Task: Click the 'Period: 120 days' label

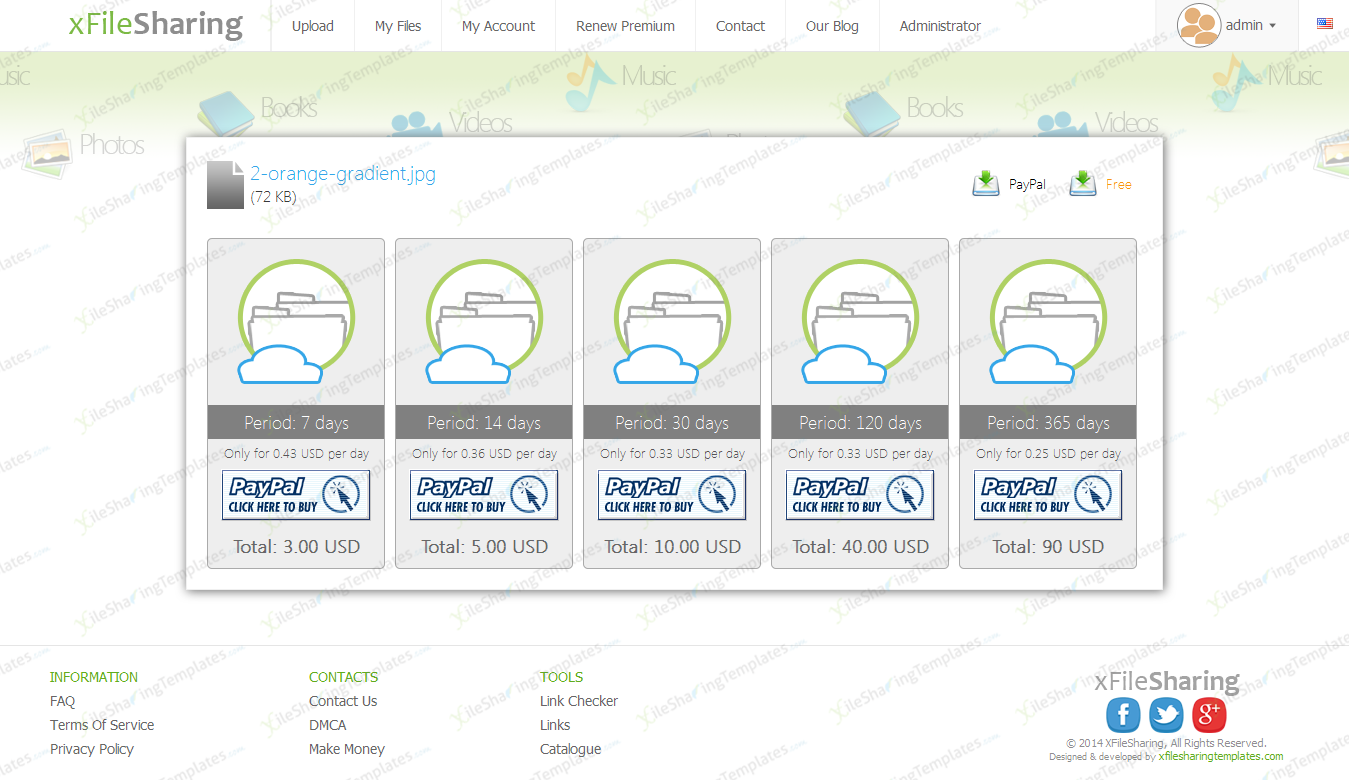Action: (x=860, y=423)
